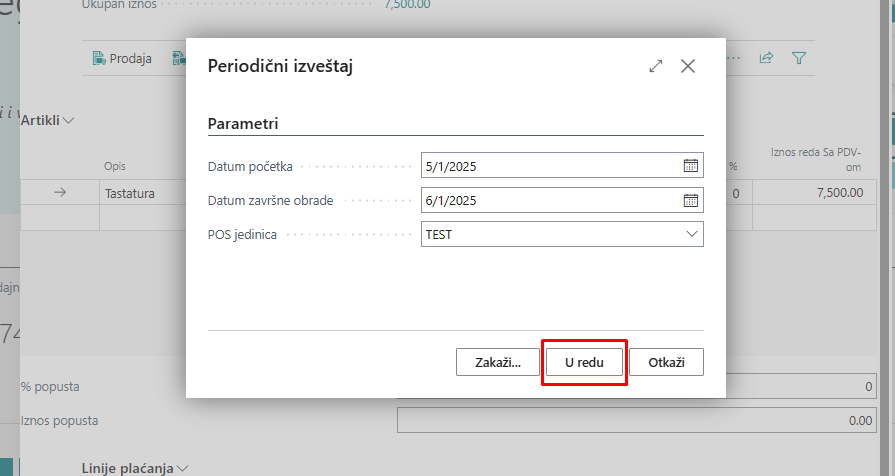Click the % popusta field

click(x=800, y=386)
